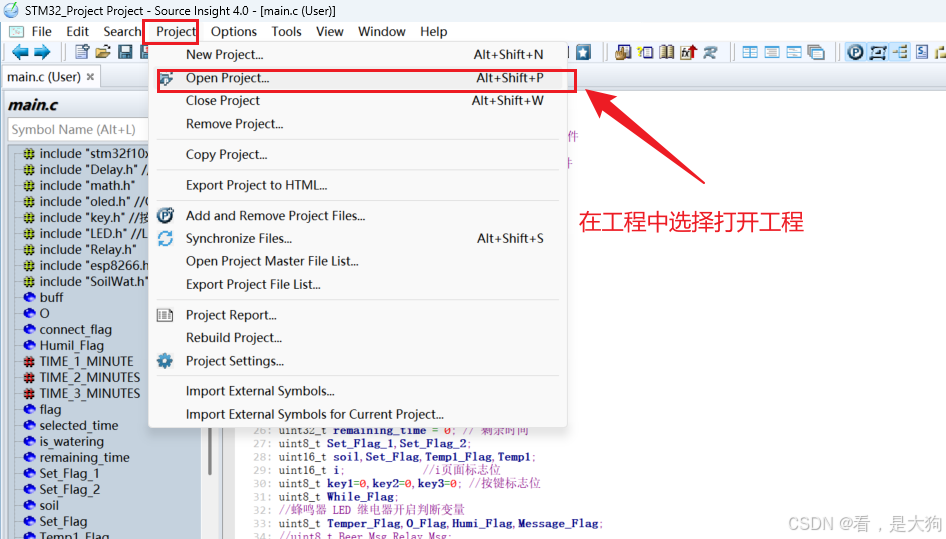Choose Copy Project... menu entry

pyautogui.click(x=357, y=155)
